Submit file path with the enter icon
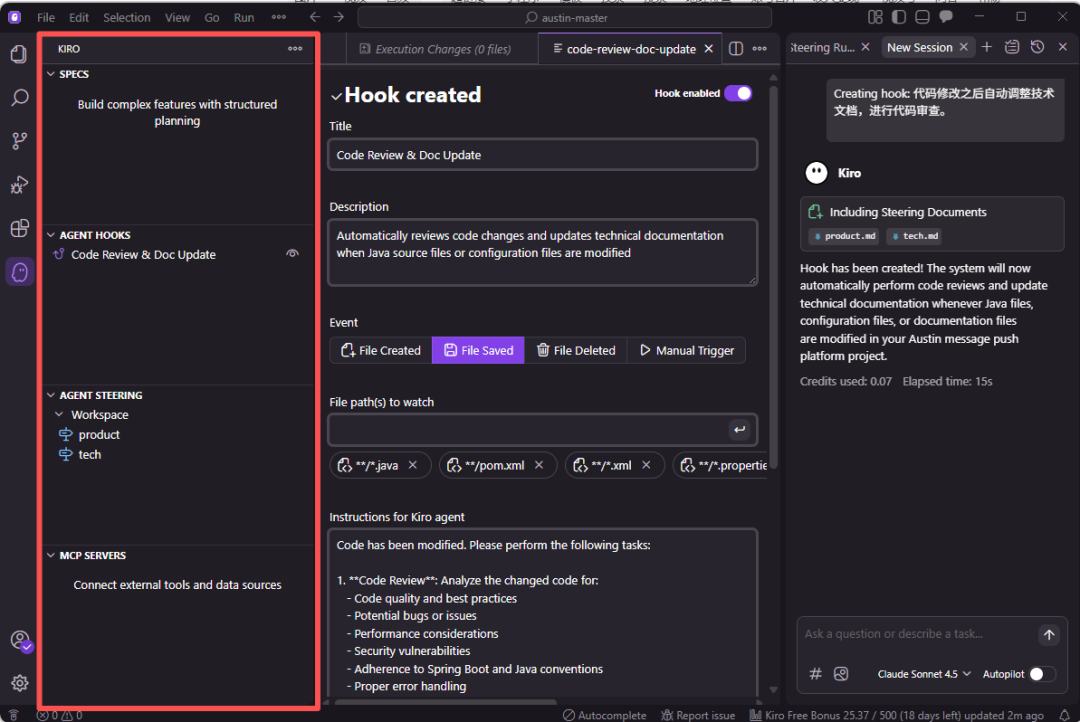The width and height of the screenshot is (1080, 722). pyautogui.click(x=740, y=430)
